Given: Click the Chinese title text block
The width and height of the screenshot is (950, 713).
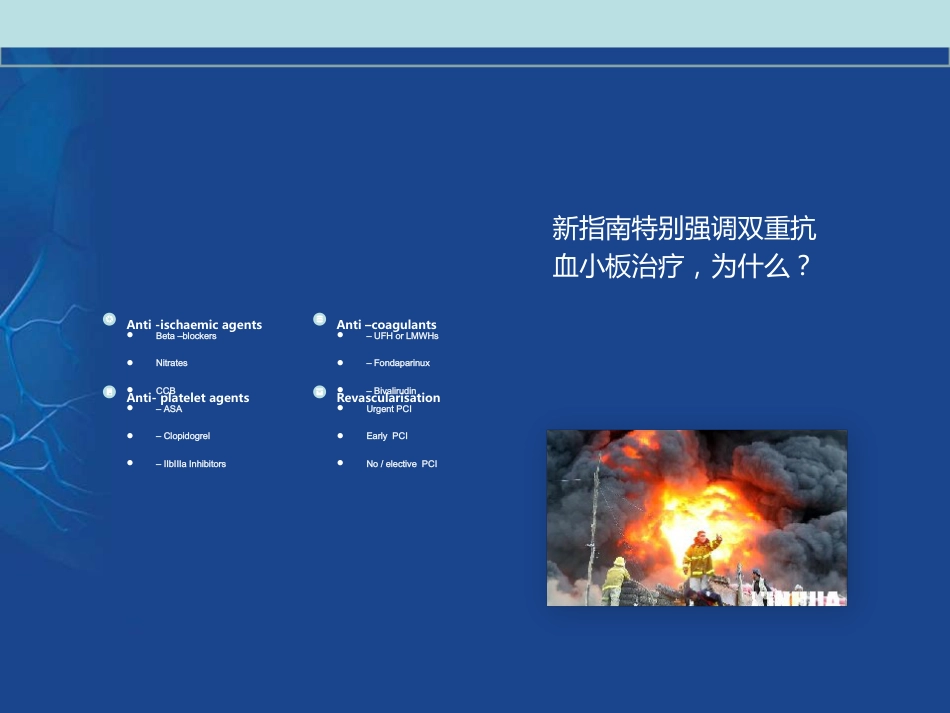Looking at the screenshot, I should (x=683, y=247).
